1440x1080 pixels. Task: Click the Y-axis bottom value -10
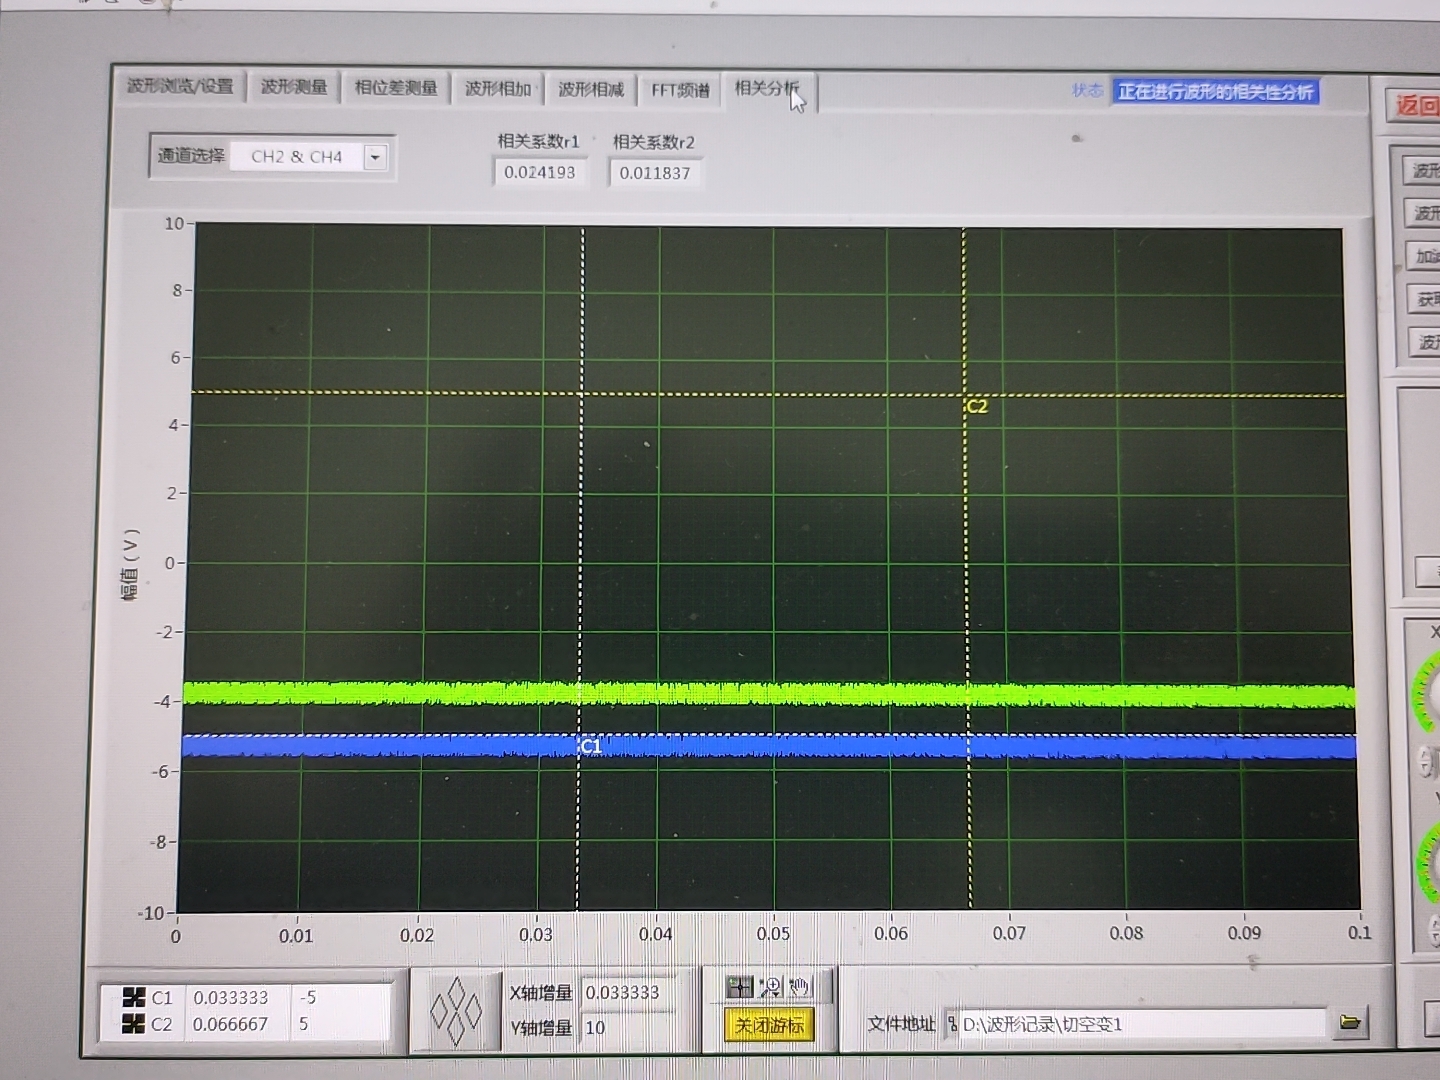[151, 913]
